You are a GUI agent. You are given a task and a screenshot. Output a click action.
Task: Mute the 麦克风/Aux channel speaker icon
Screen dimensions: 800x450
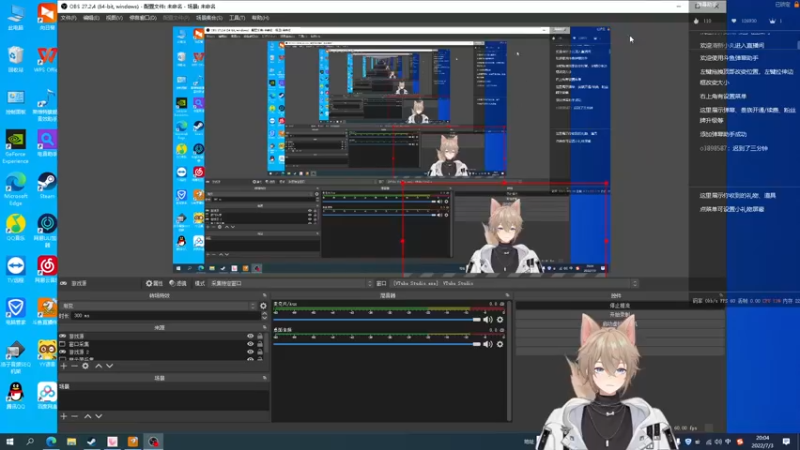click(488, 319)
